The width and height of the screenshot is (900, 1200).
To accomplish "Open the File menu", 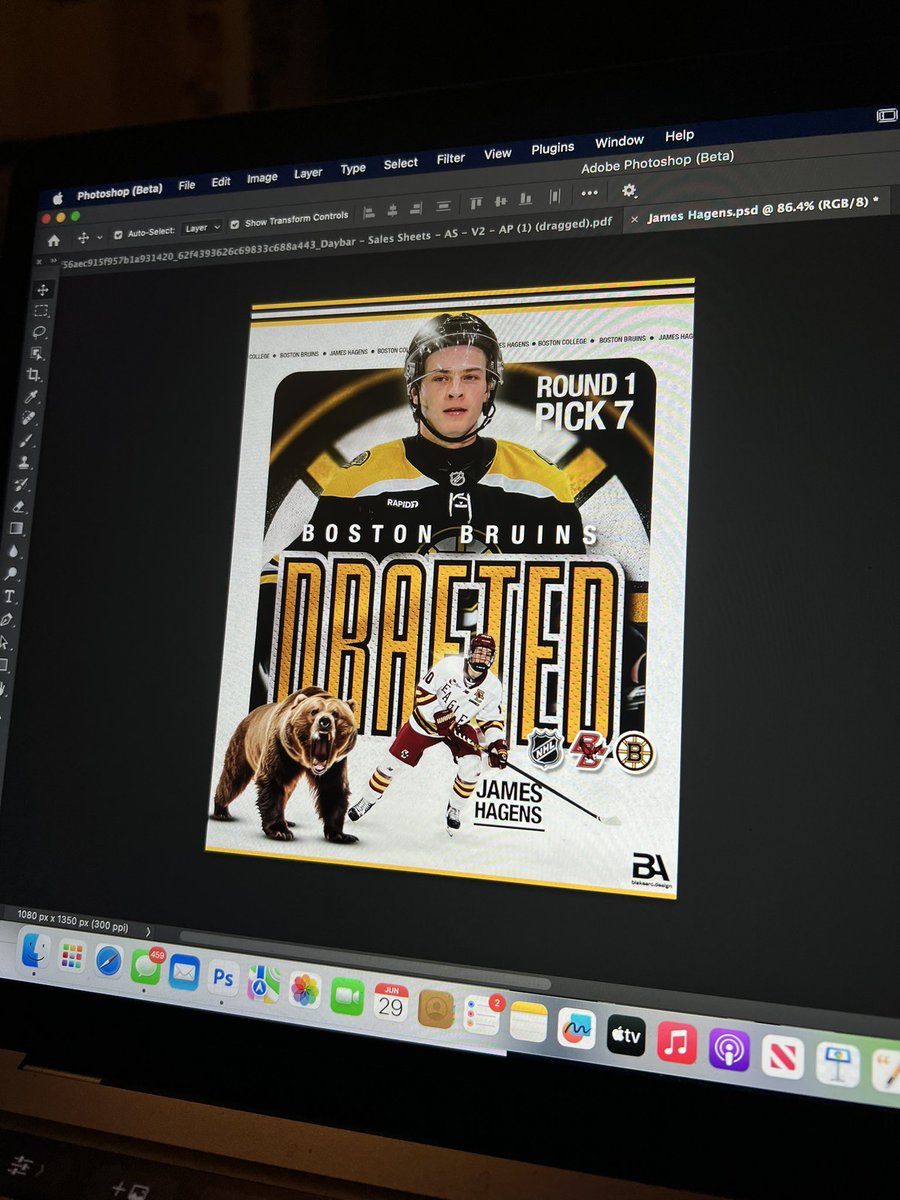I will point(187,186).
